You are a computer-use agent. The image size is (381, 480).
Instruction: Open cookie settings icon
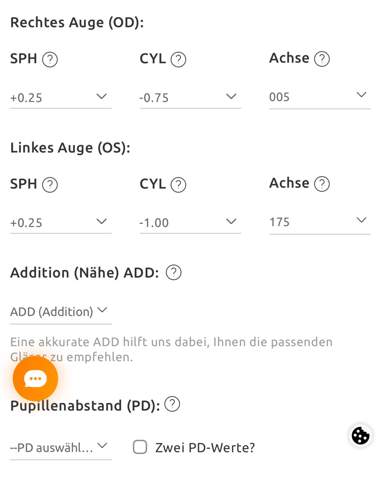click(x=361, y=435)
